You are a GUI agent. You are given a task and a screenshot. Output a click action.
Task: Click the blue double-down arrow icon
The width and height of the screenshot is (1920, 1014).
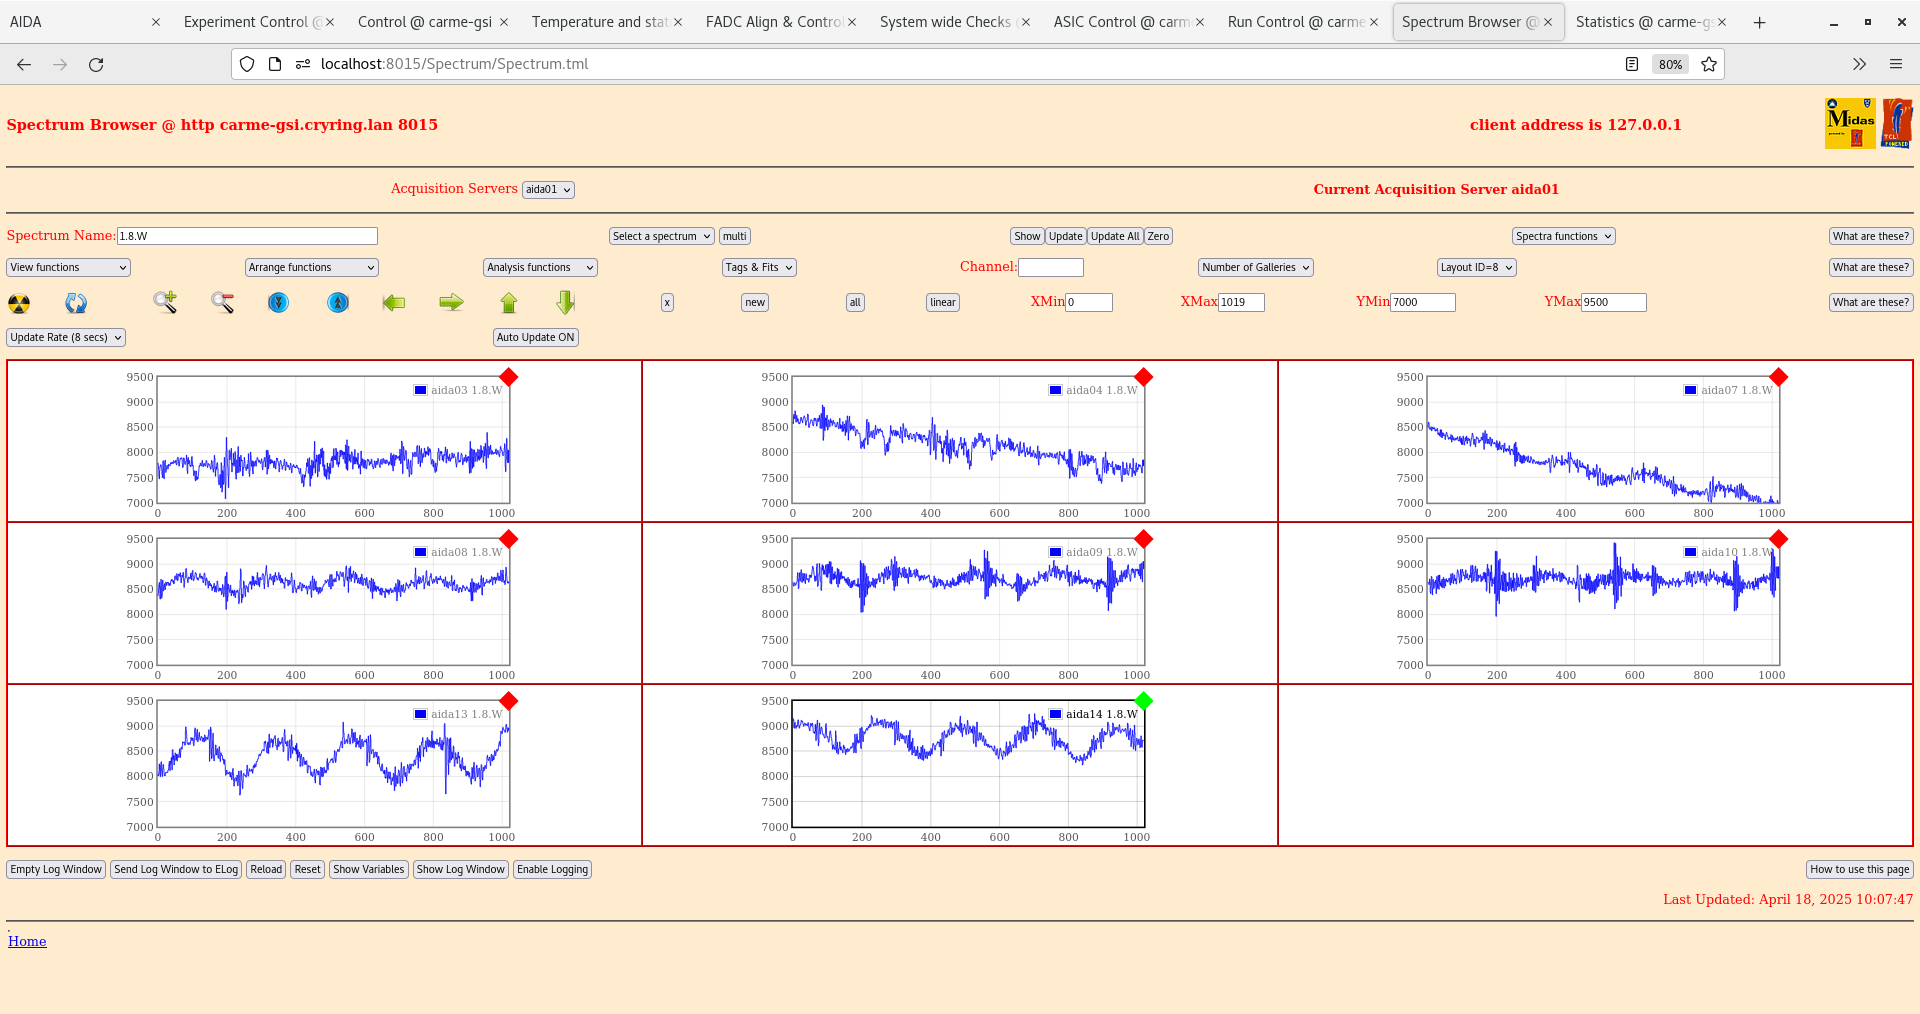click(x=279, y=302)
